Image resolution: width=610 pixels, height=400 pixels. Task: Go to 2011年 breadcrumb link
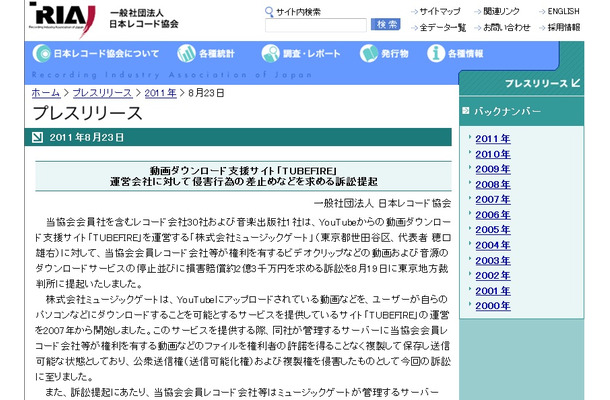point(160,93)
